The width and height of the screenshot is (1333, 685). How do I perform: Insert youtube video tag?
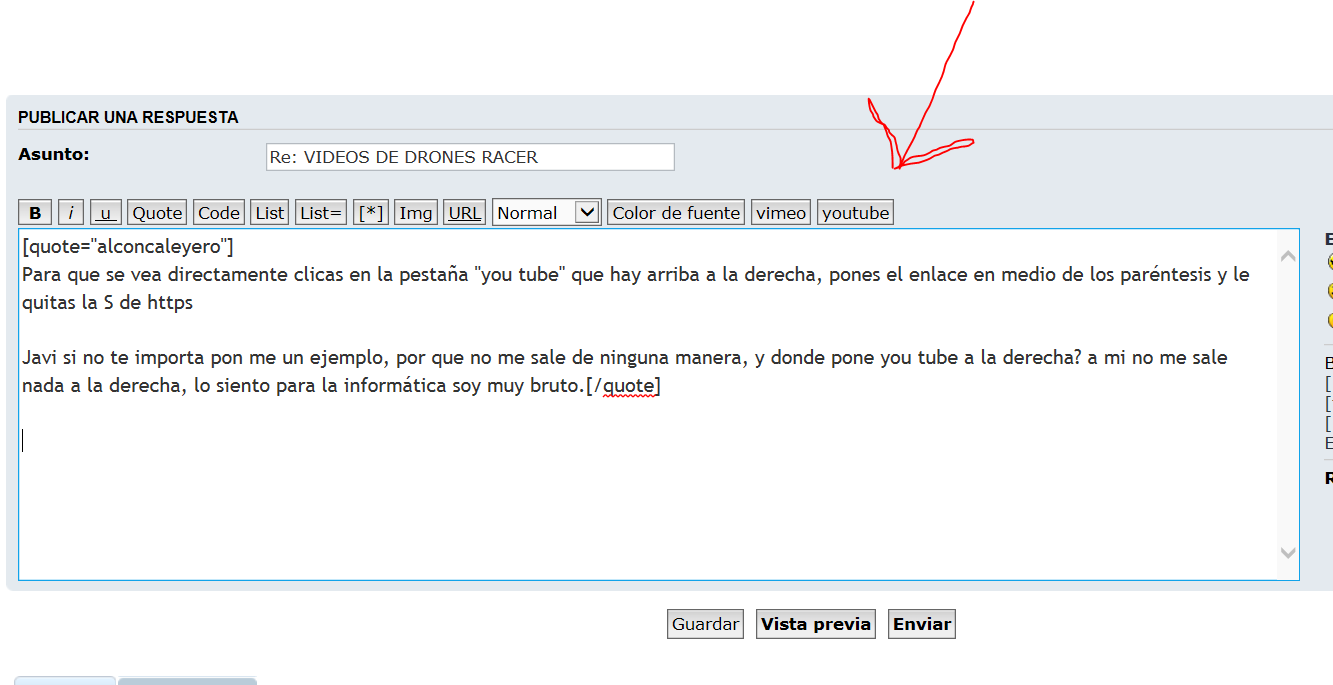click(x=855, y=213)
